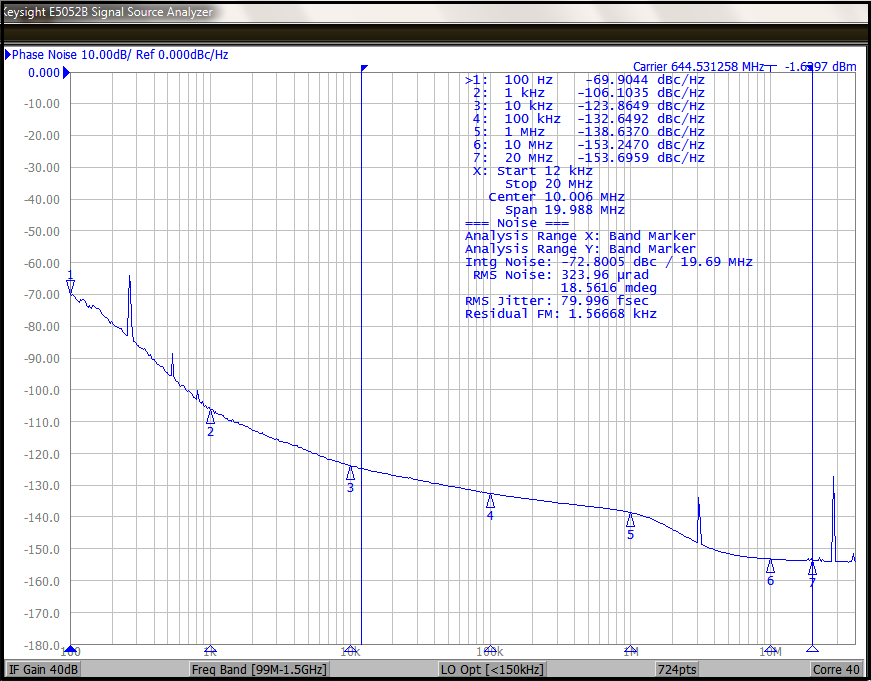Select the LO Opt [<150kHz] status field
871x681 pixels.
[x=492, y=669]
